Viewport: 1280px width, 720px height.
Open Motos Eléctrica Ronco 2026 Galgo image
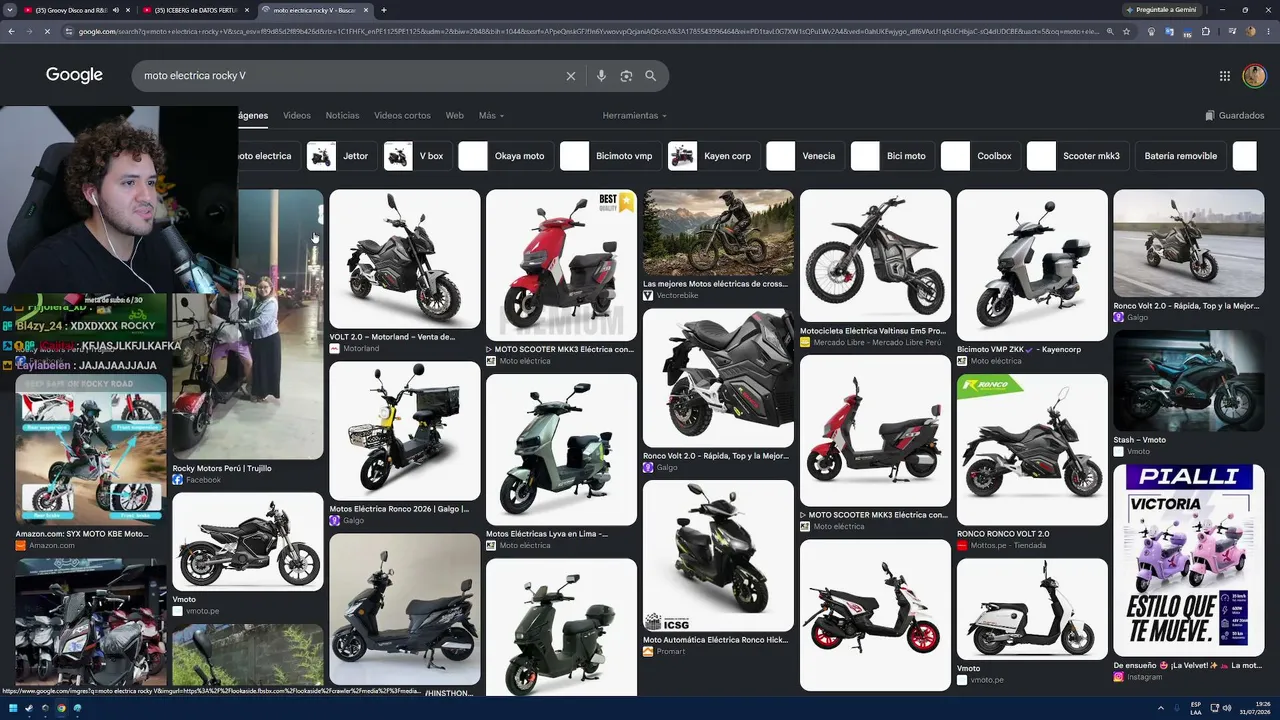pos(405,431)
